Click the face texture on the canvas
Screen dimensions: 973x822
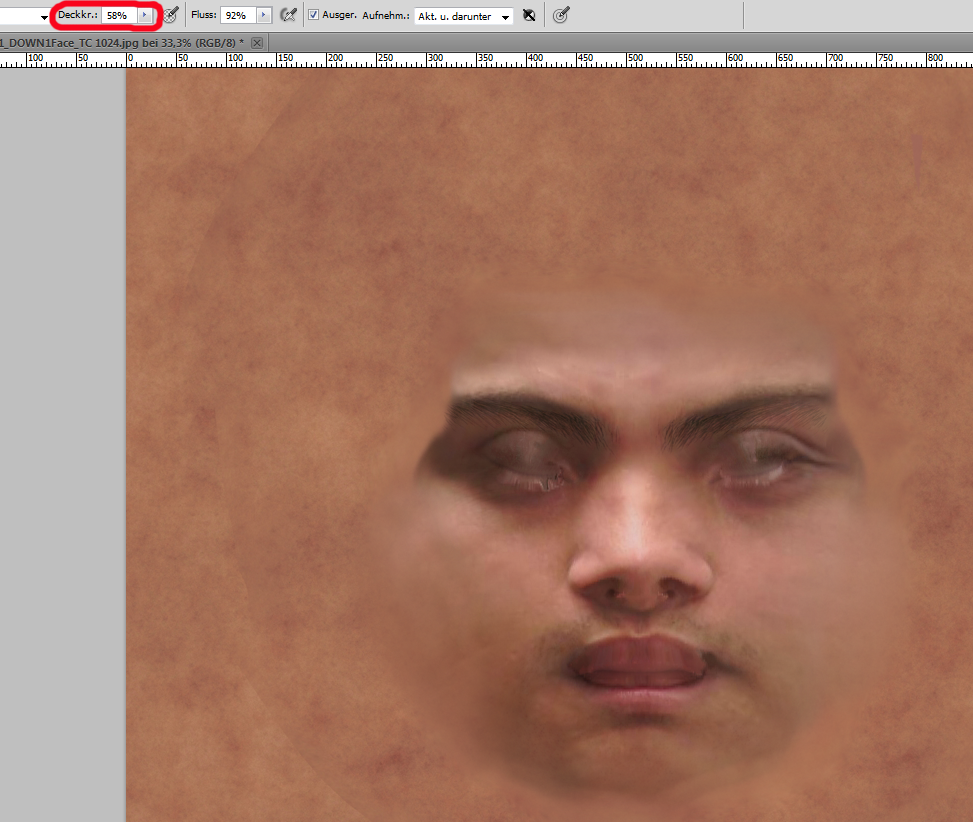pyautogui.click(x=549, y=445)
